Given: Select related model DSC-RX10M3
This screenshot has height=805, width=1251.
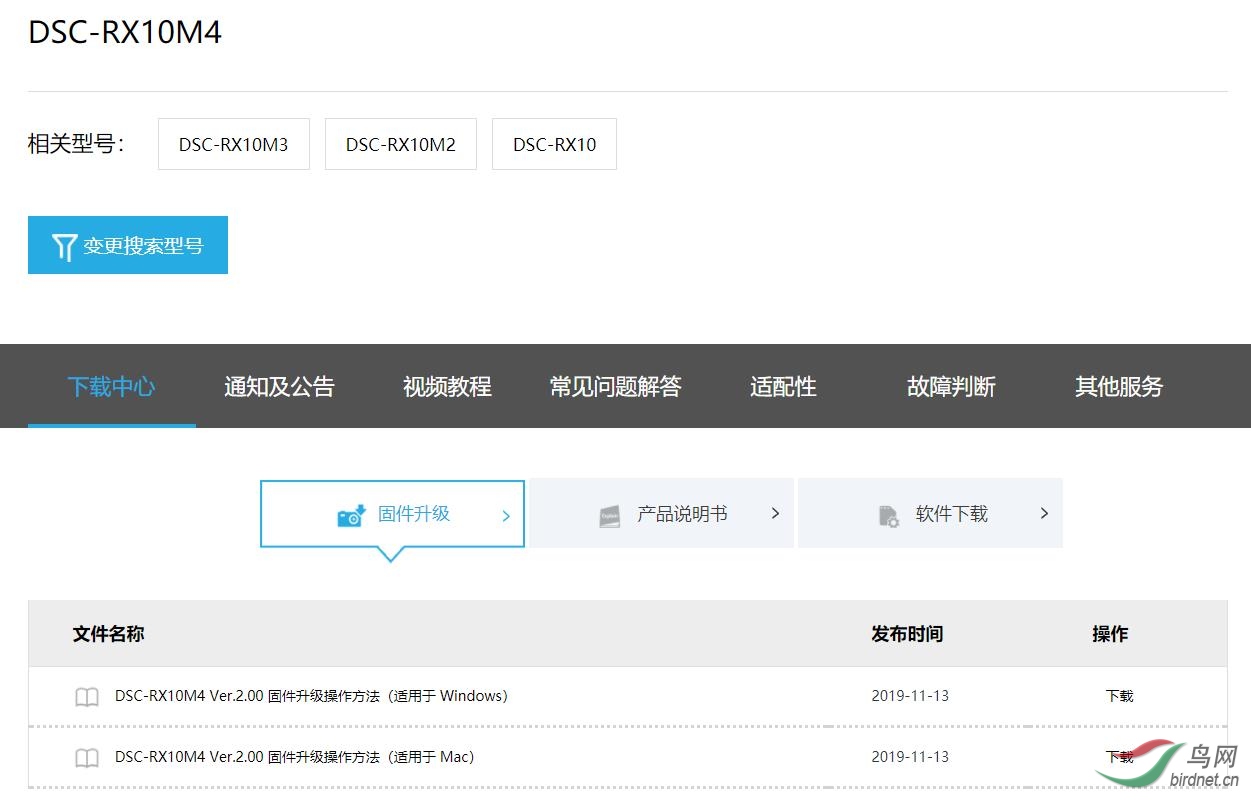Looking at the screenshot, I should [234, 144].
